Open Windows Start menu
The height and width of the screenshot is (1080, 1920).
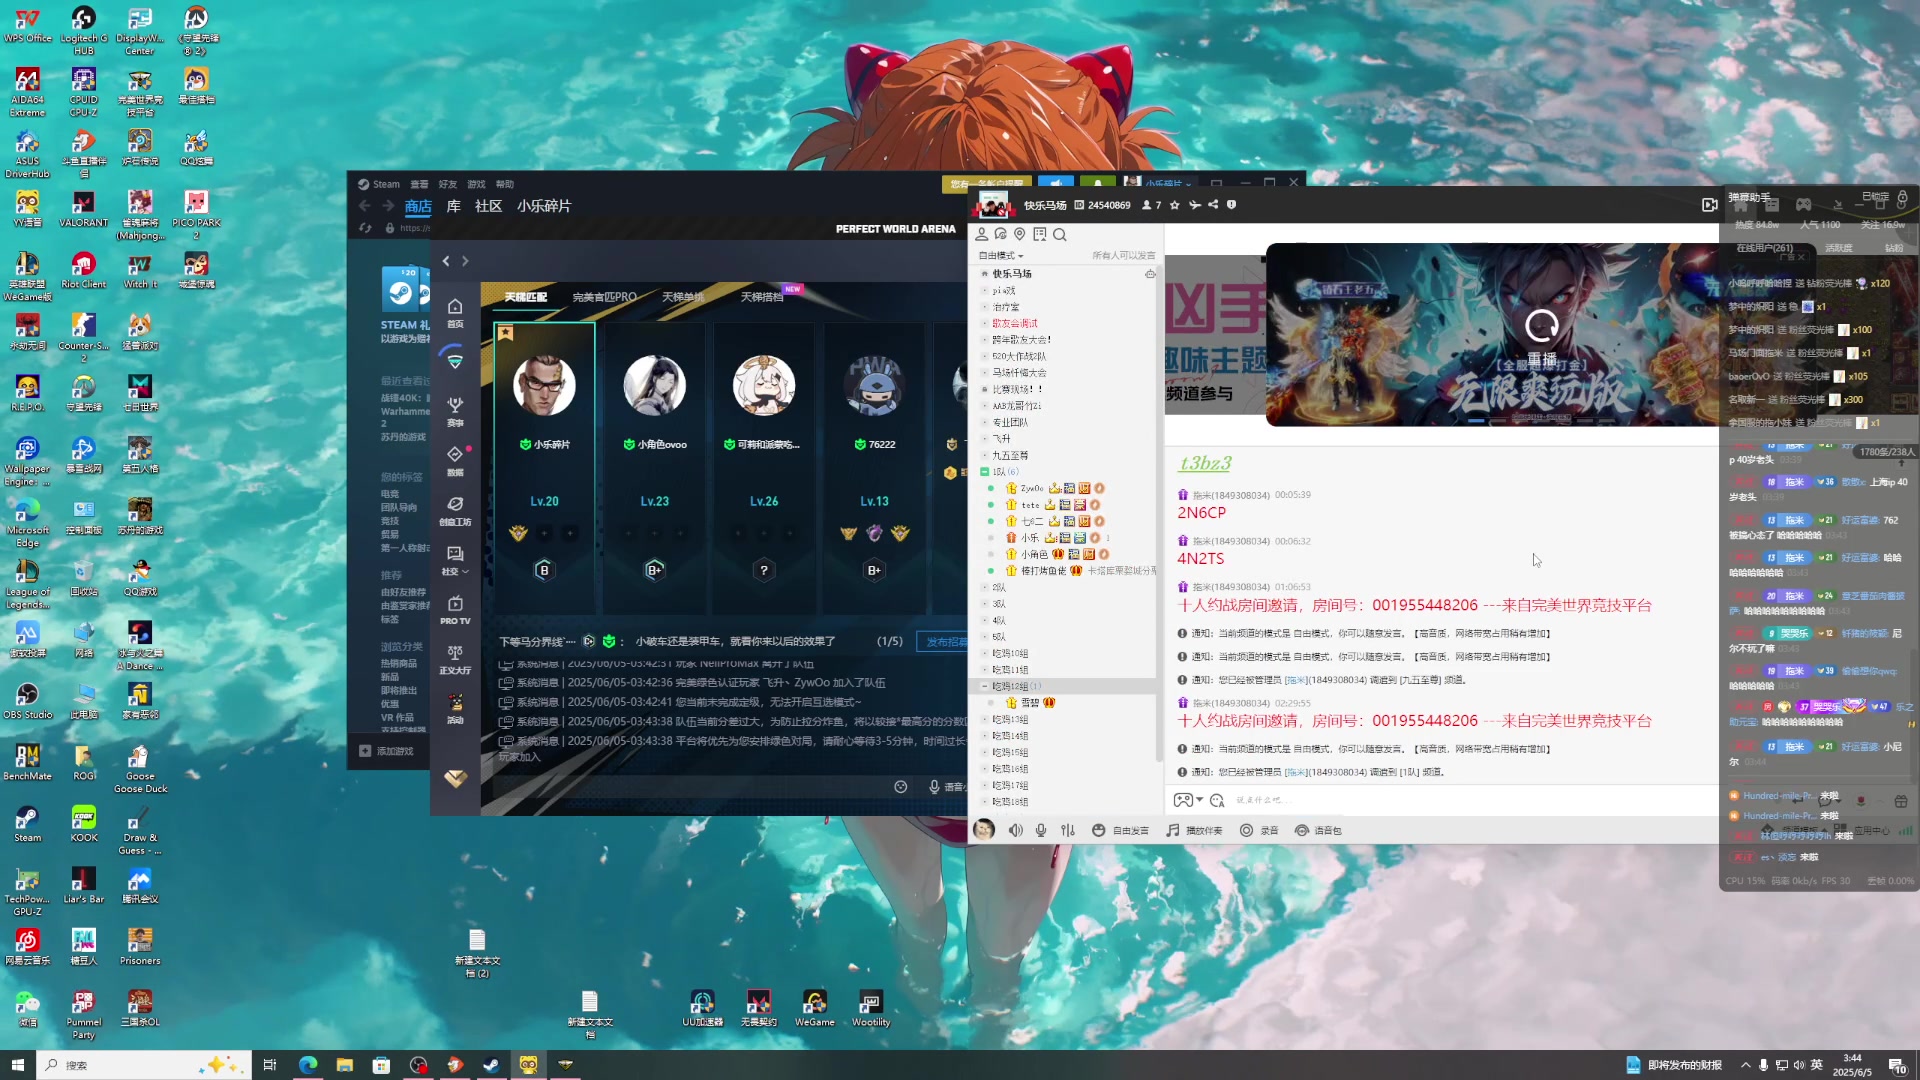[17, 1065]
